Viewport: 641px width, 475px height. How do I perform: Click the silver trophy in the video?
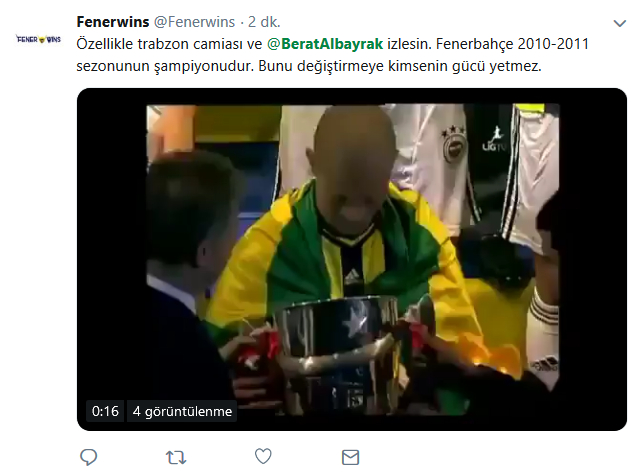pos(335,354)
